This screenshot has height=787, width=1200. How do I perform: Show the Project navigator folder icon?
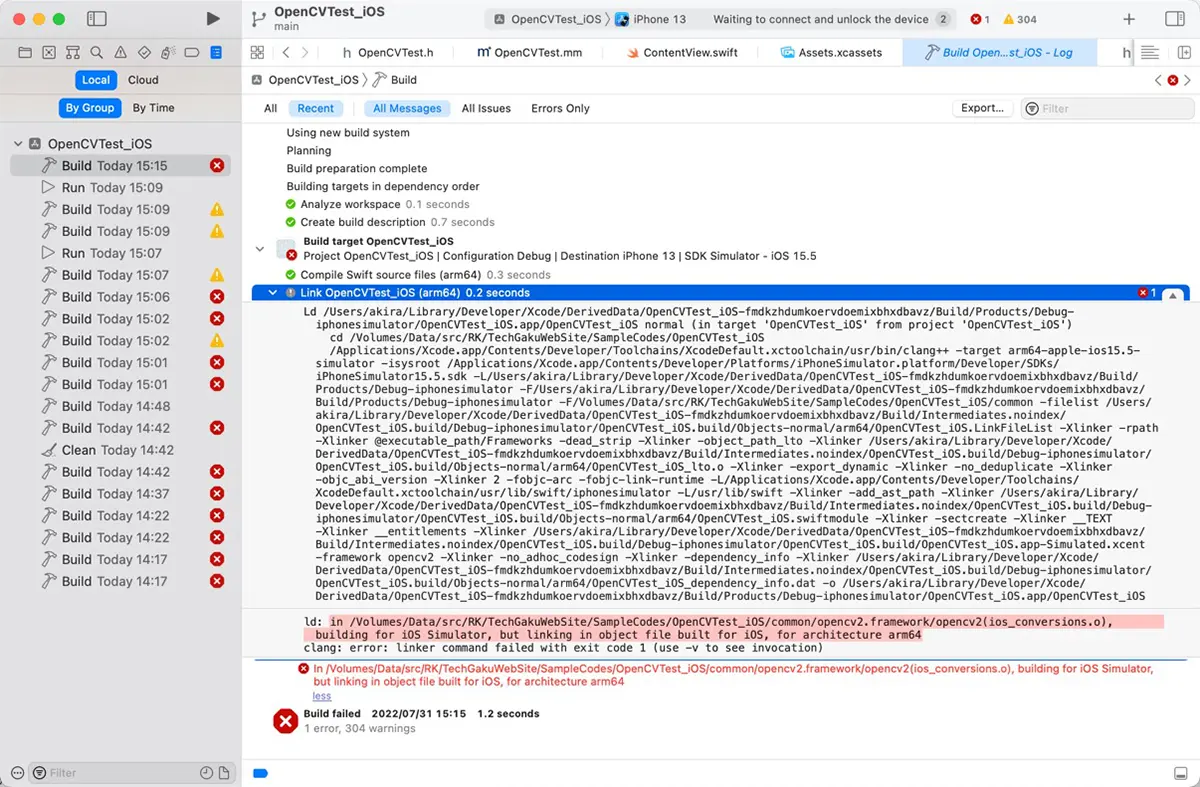tap(24, 52)
